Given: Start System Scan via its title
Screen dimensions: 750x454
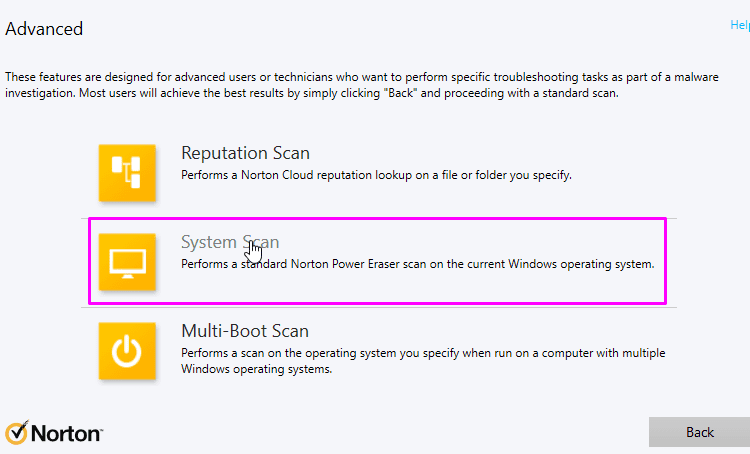Looking at the screenshot, I should [230, 242].
